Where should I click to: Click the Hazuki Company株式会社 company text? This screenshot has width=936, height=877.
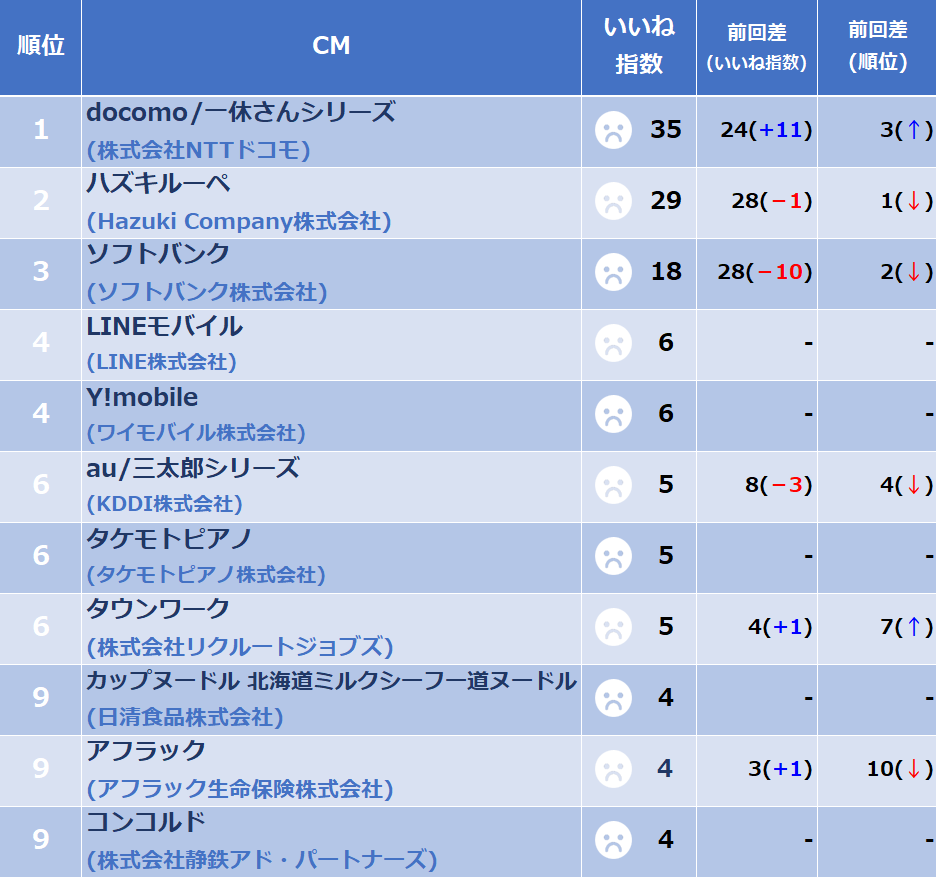tap(239, 221)
